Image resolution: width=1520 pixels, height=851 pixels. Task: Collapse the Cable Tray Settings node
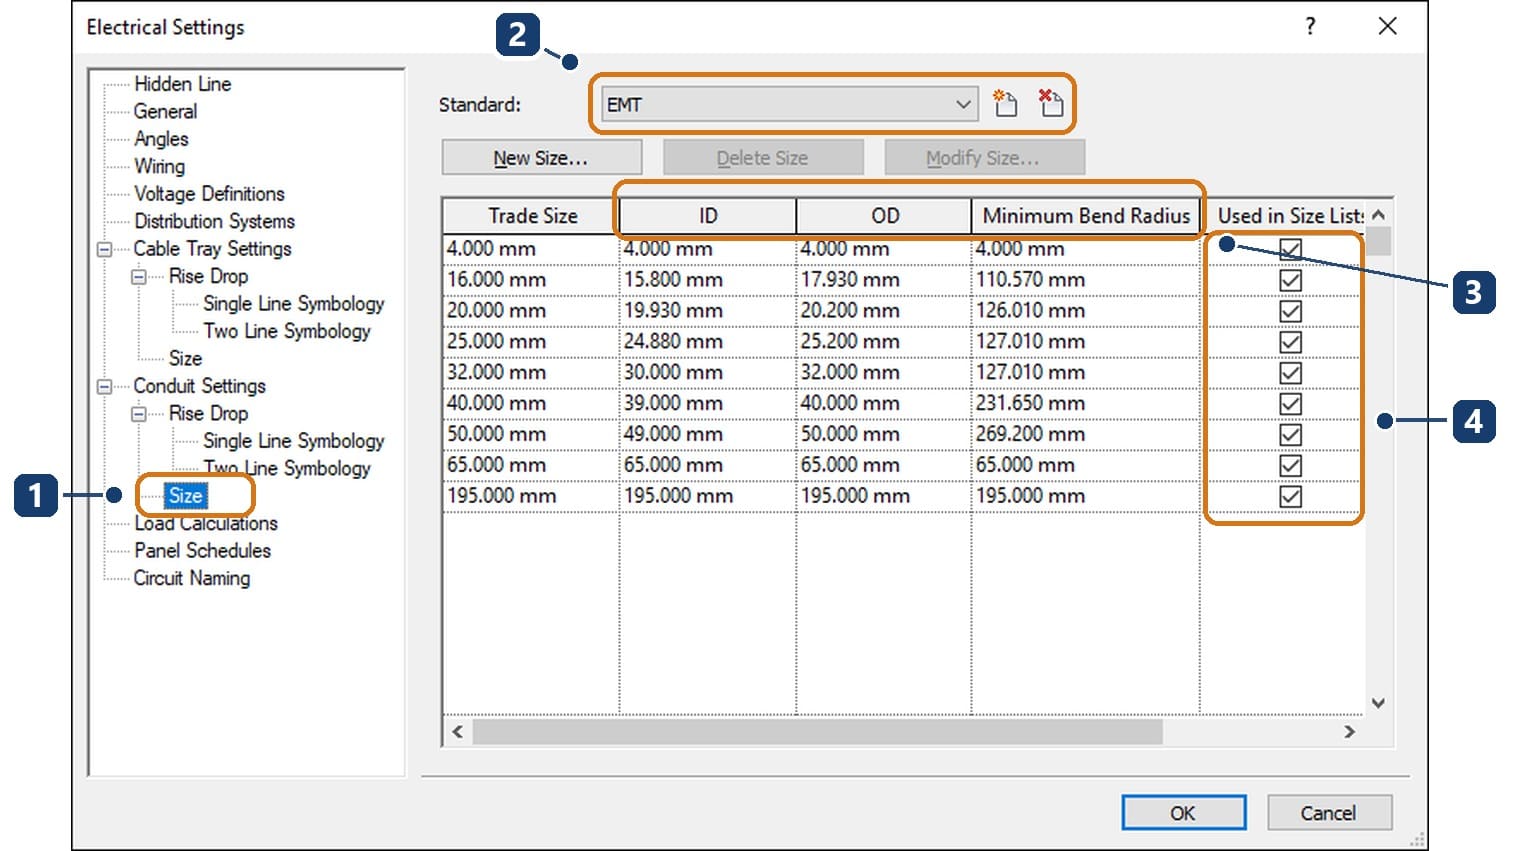tap(104, 249)
